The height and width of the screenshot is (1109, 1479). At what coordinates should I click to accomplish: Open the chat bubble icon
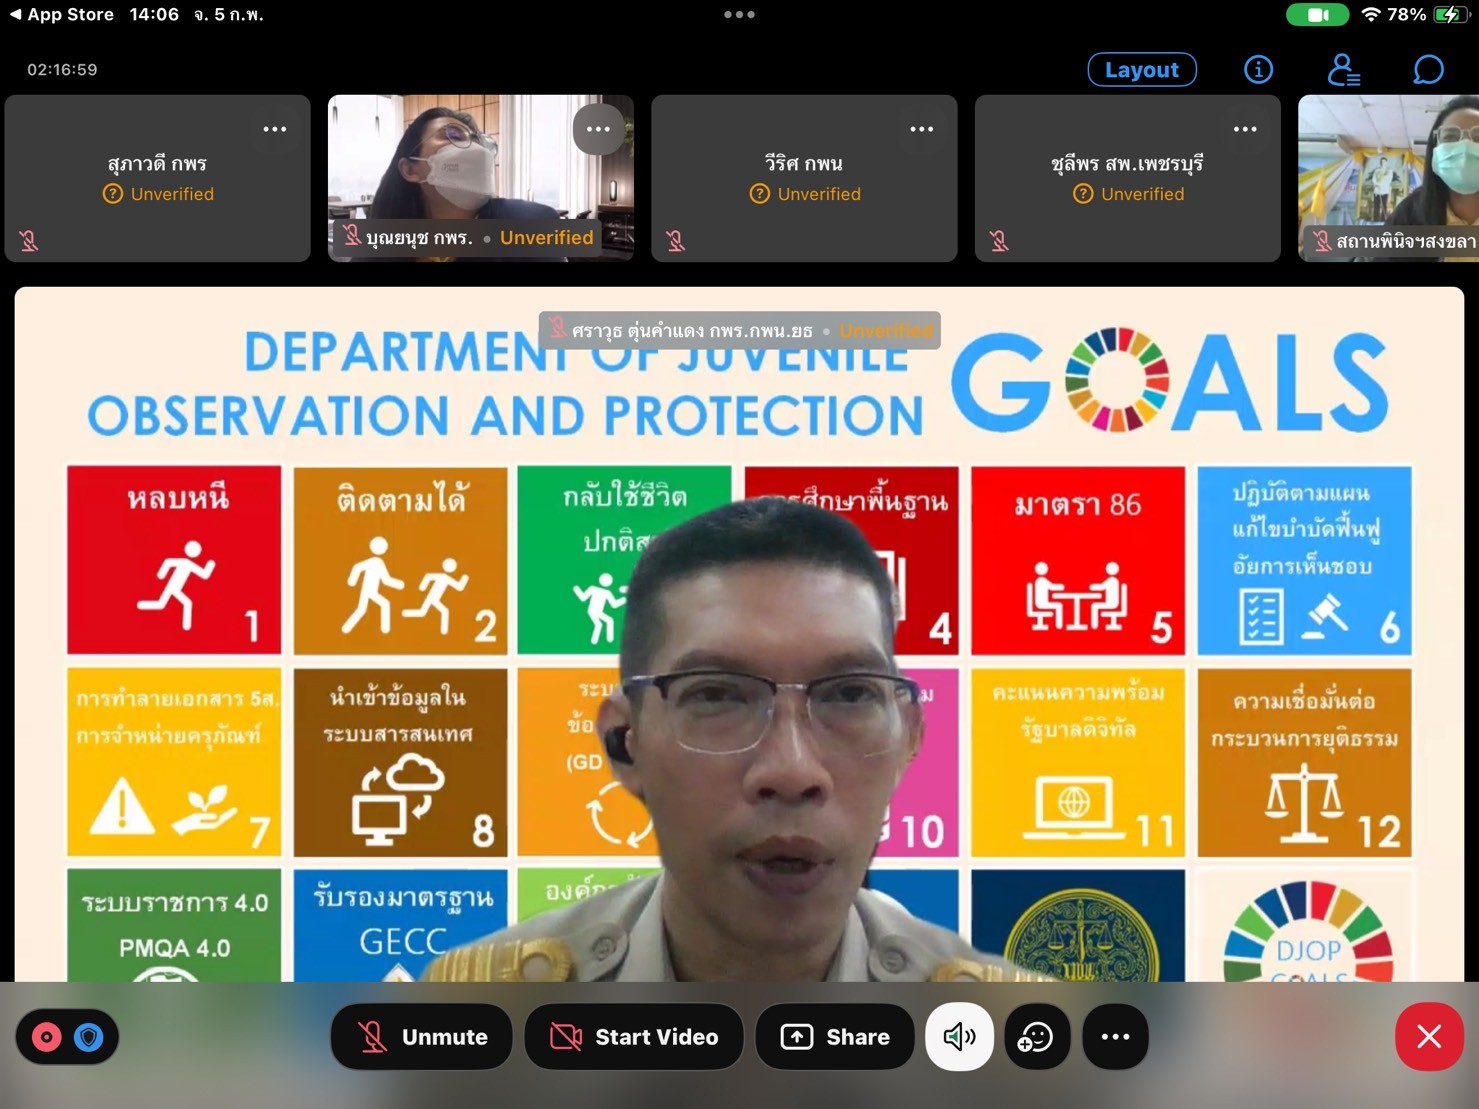[x=1428, y=69]
